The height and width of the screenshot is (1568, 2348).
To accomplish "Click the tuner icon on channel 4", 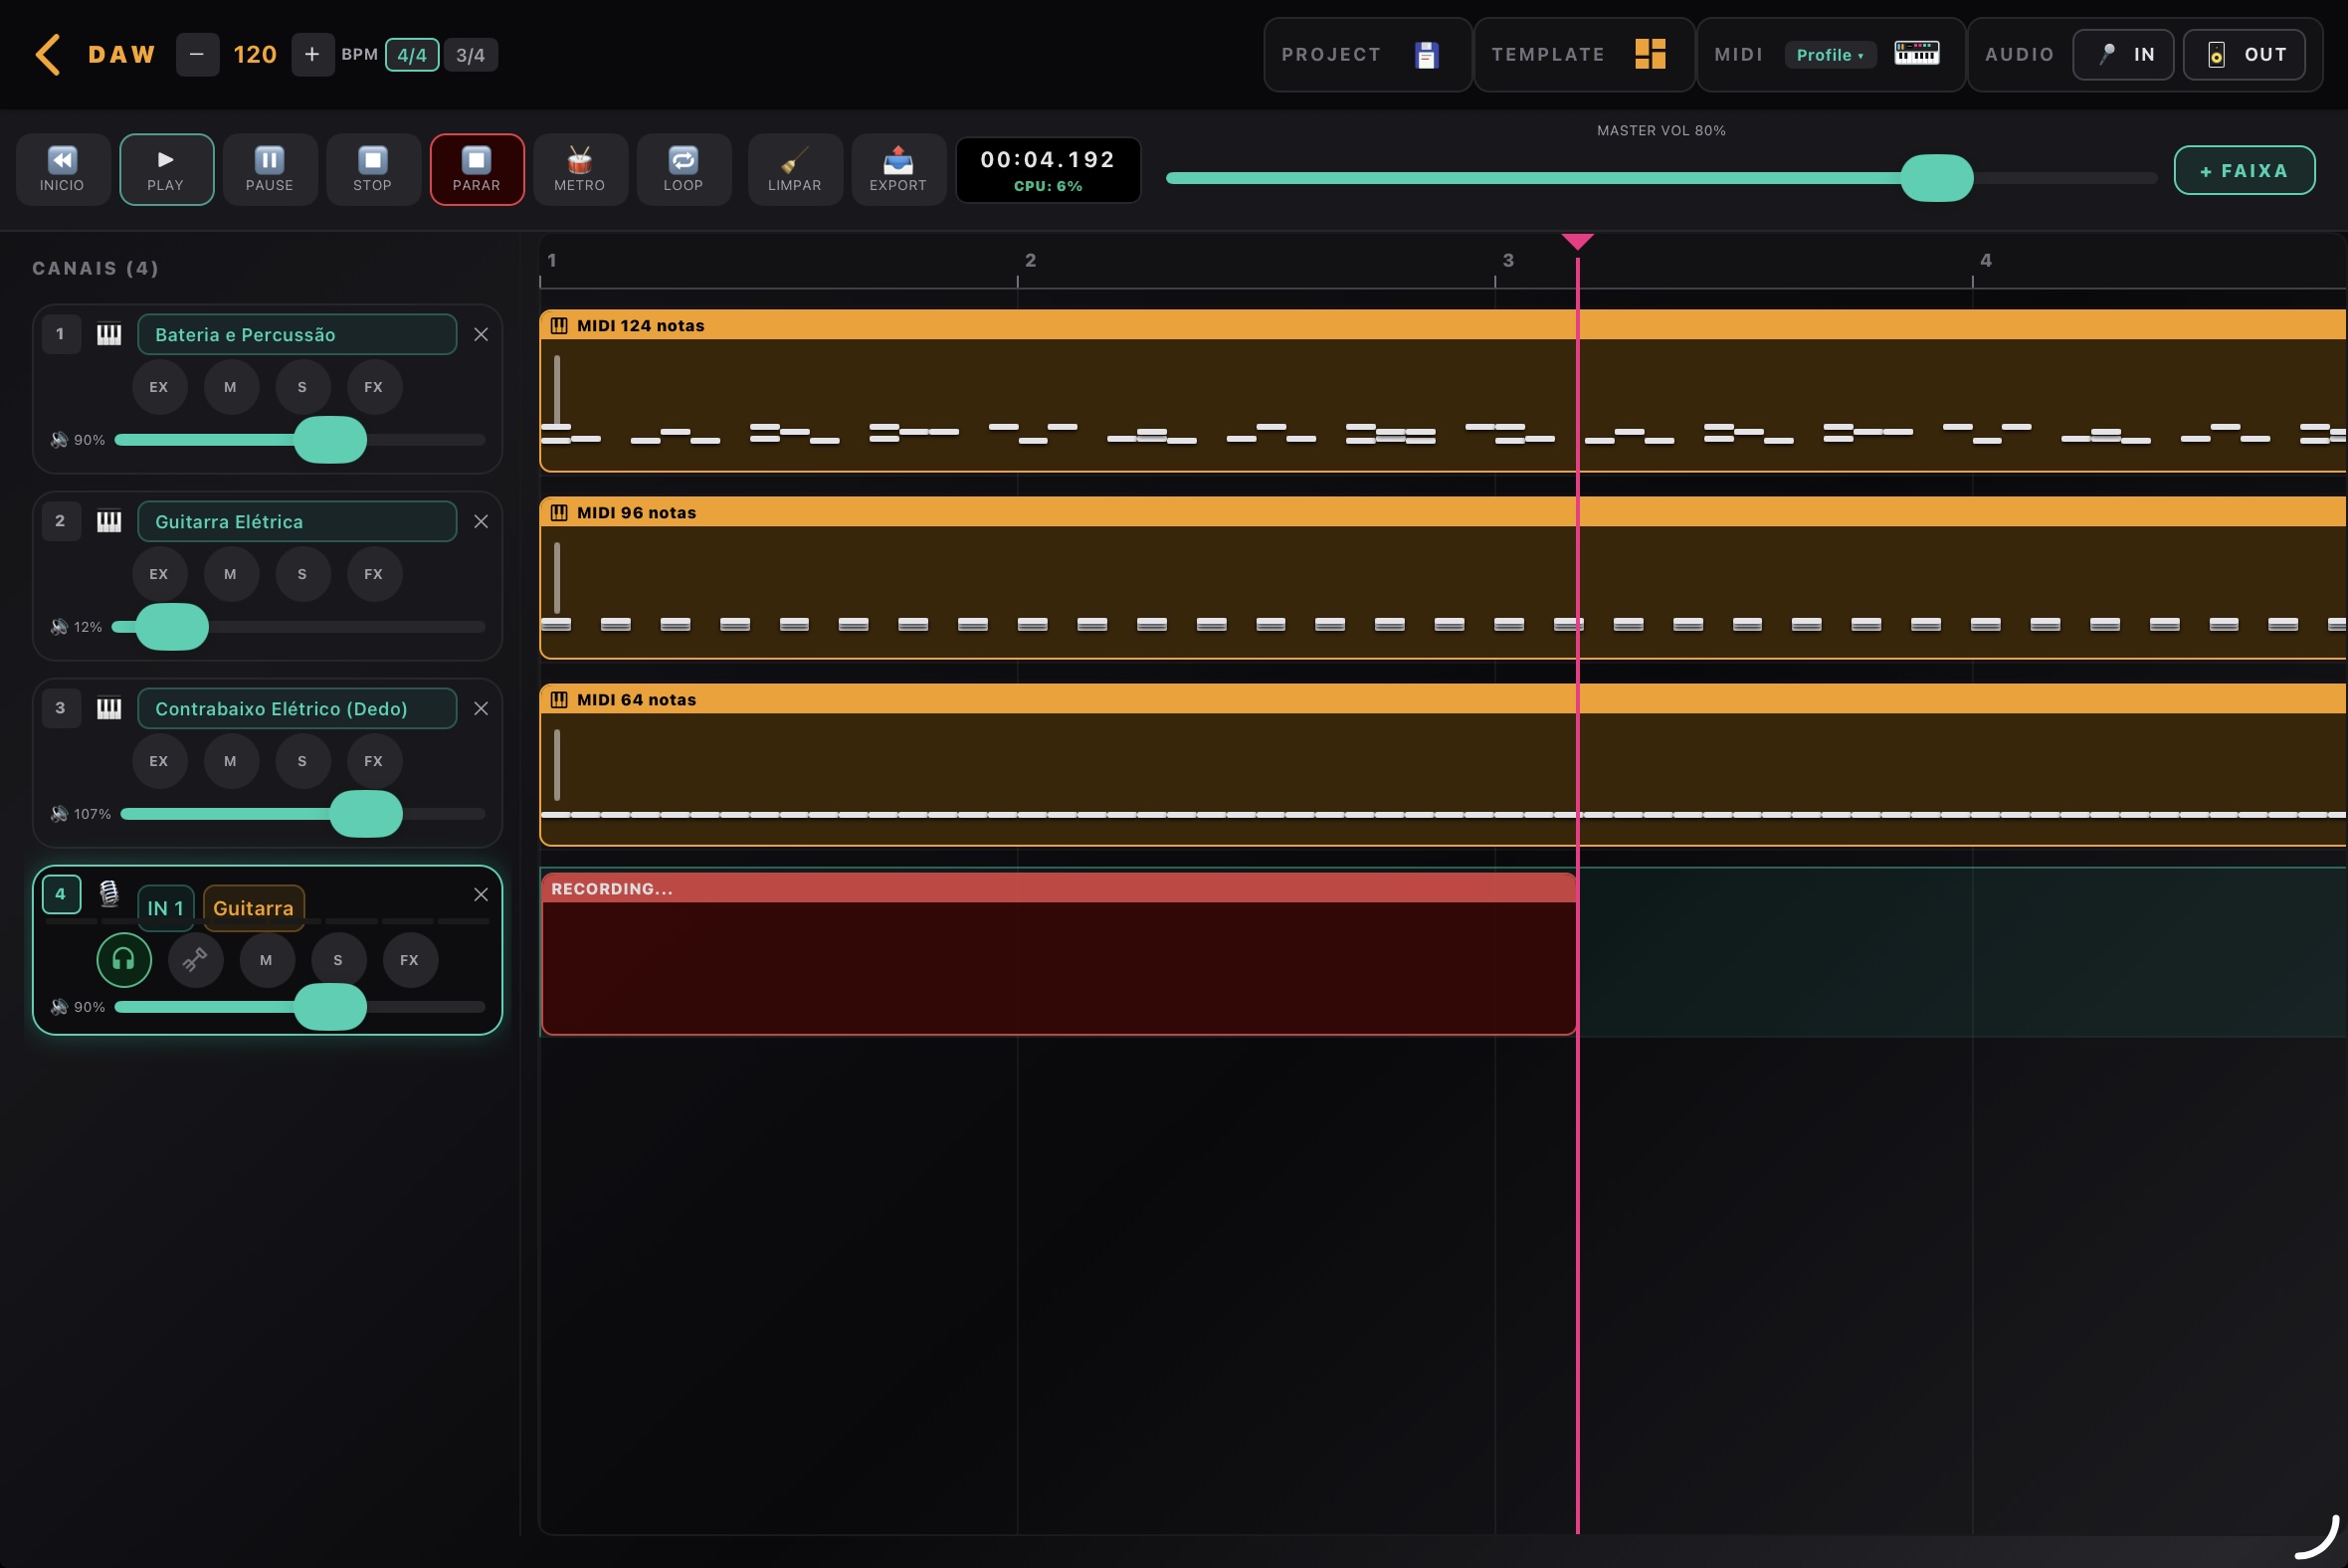I will (195, 960).
